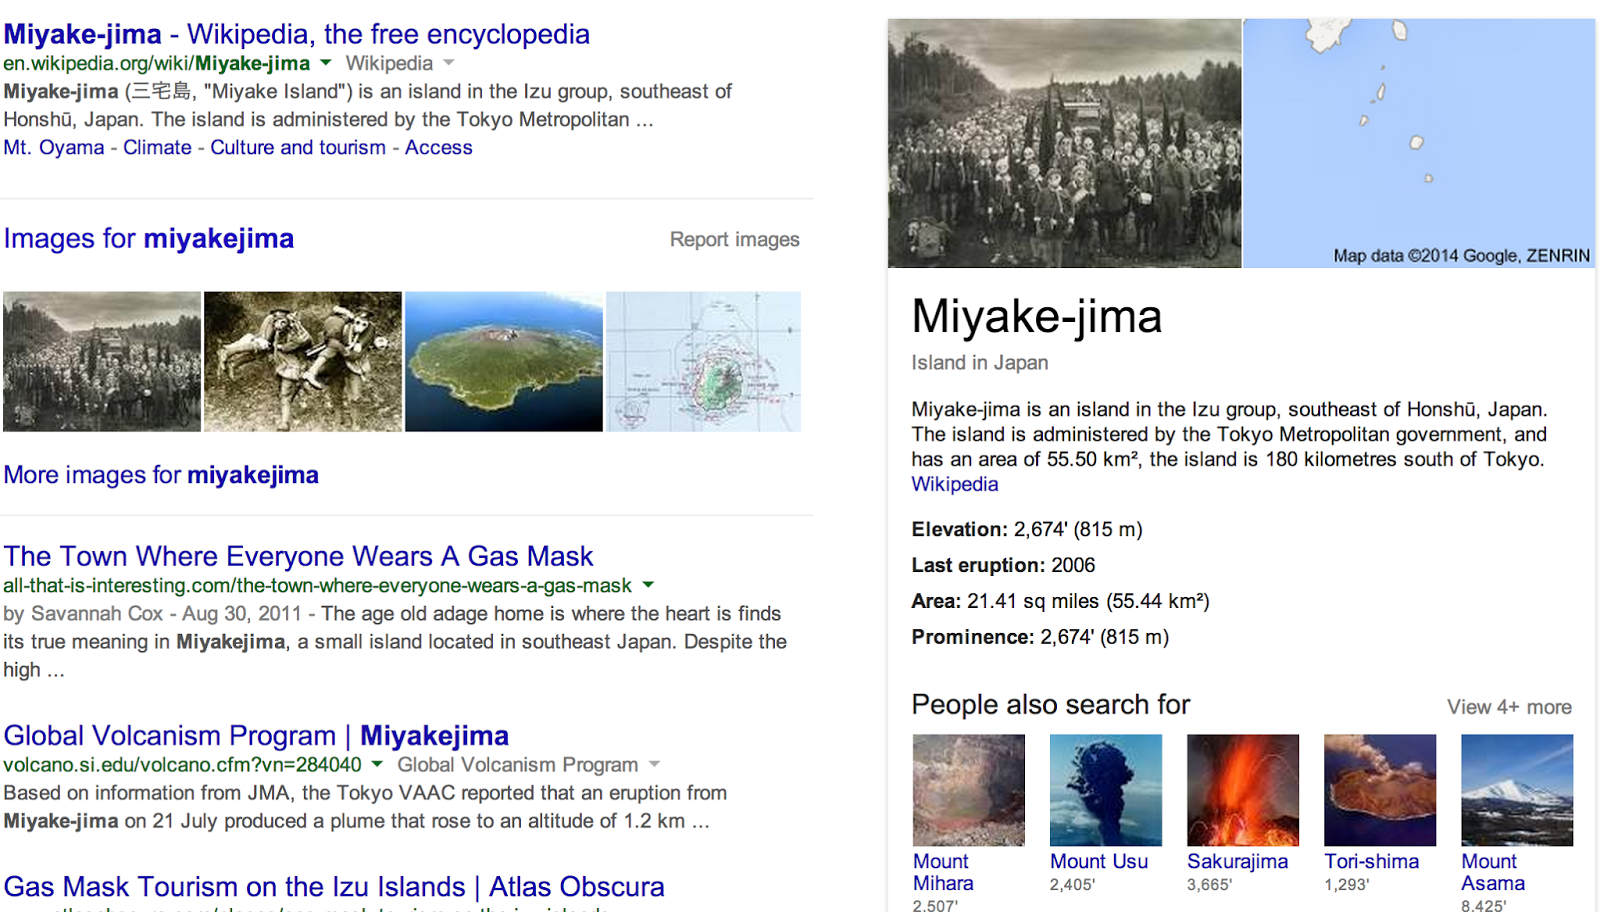This screenshot has height=912, width=1600.
Task: Open the Miyake-jima Wikipedia search result
Action: click(296, 33)
